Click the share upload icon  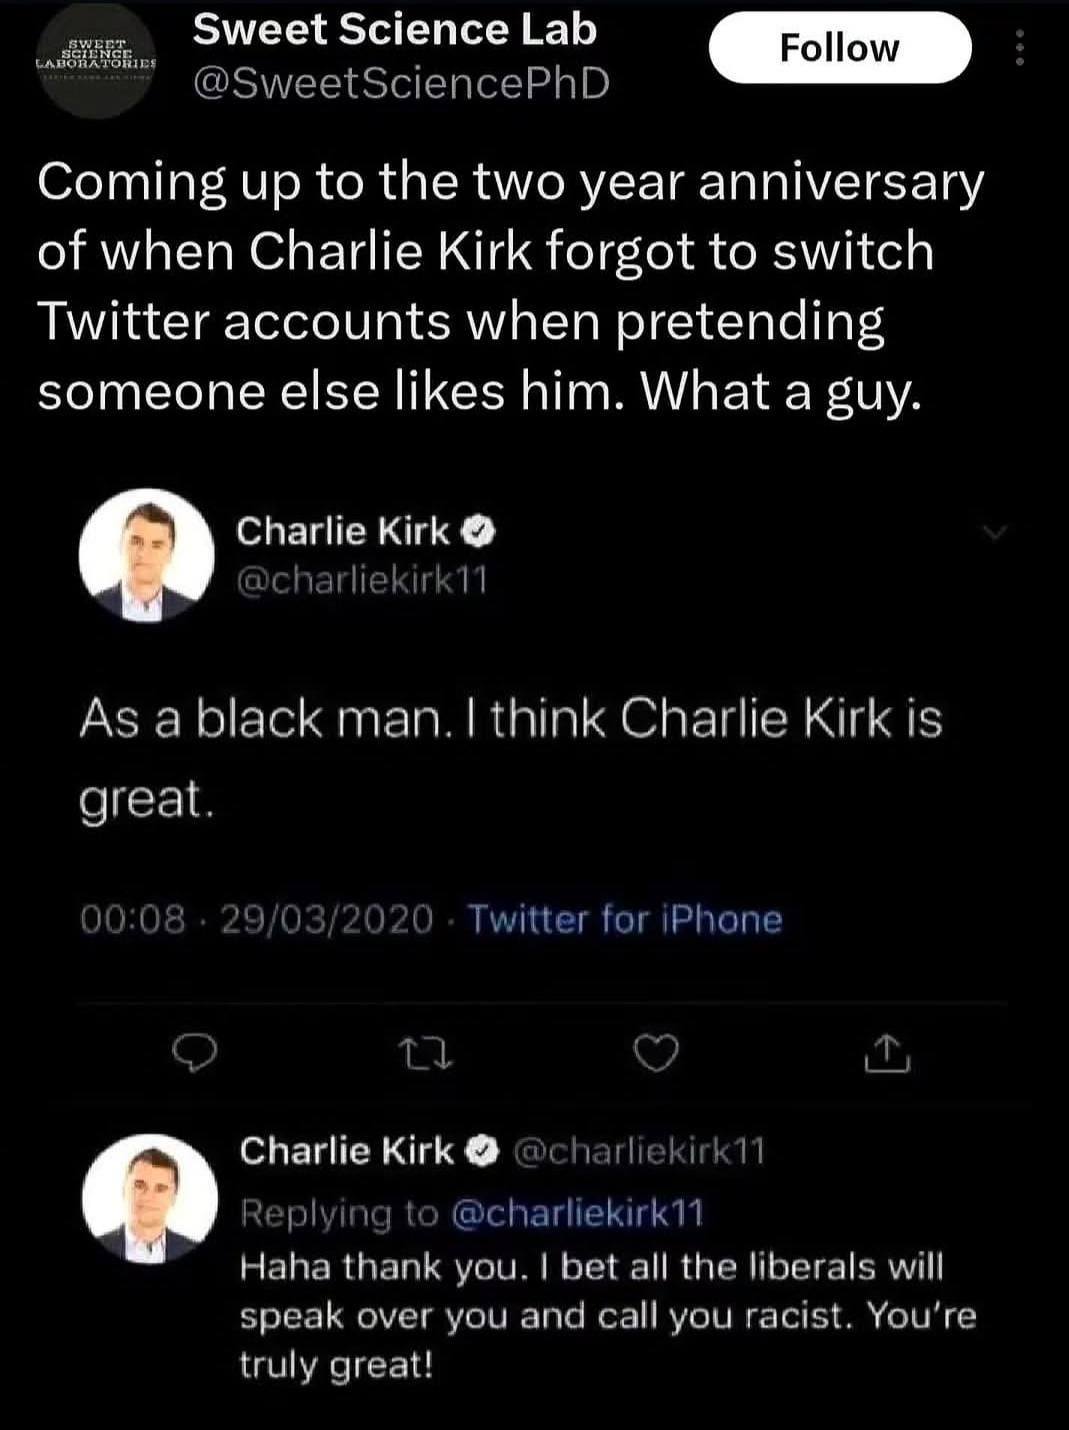pos(887,1052)
